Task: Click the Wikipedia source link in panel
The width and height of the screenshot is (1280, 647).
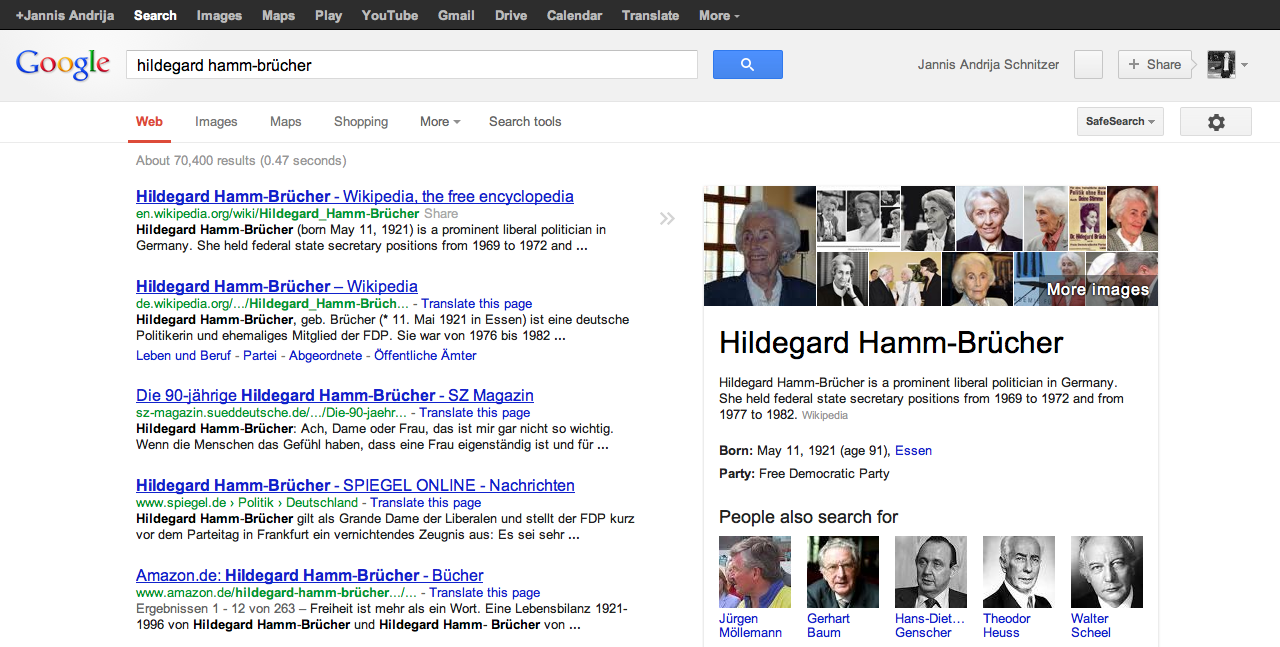Action: tap(825, 415)
